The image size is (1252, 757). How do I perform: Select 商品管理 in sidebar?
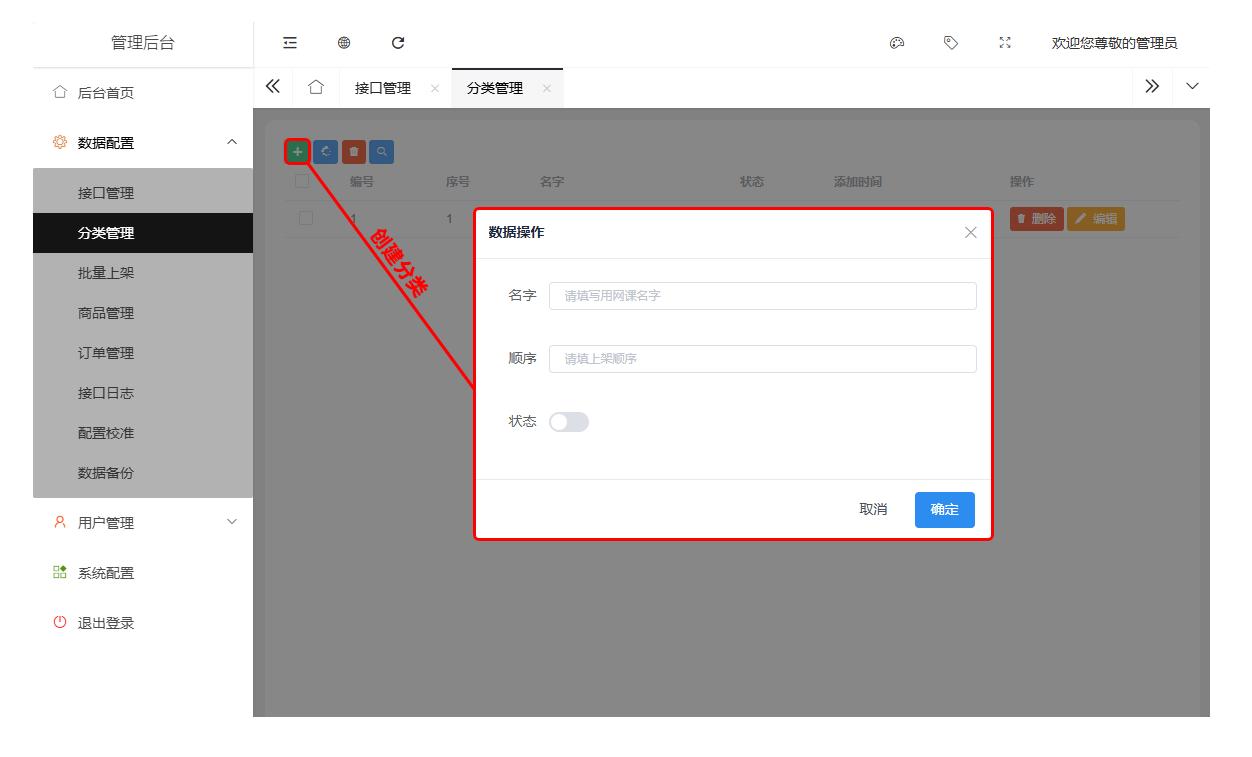[143, 313]
